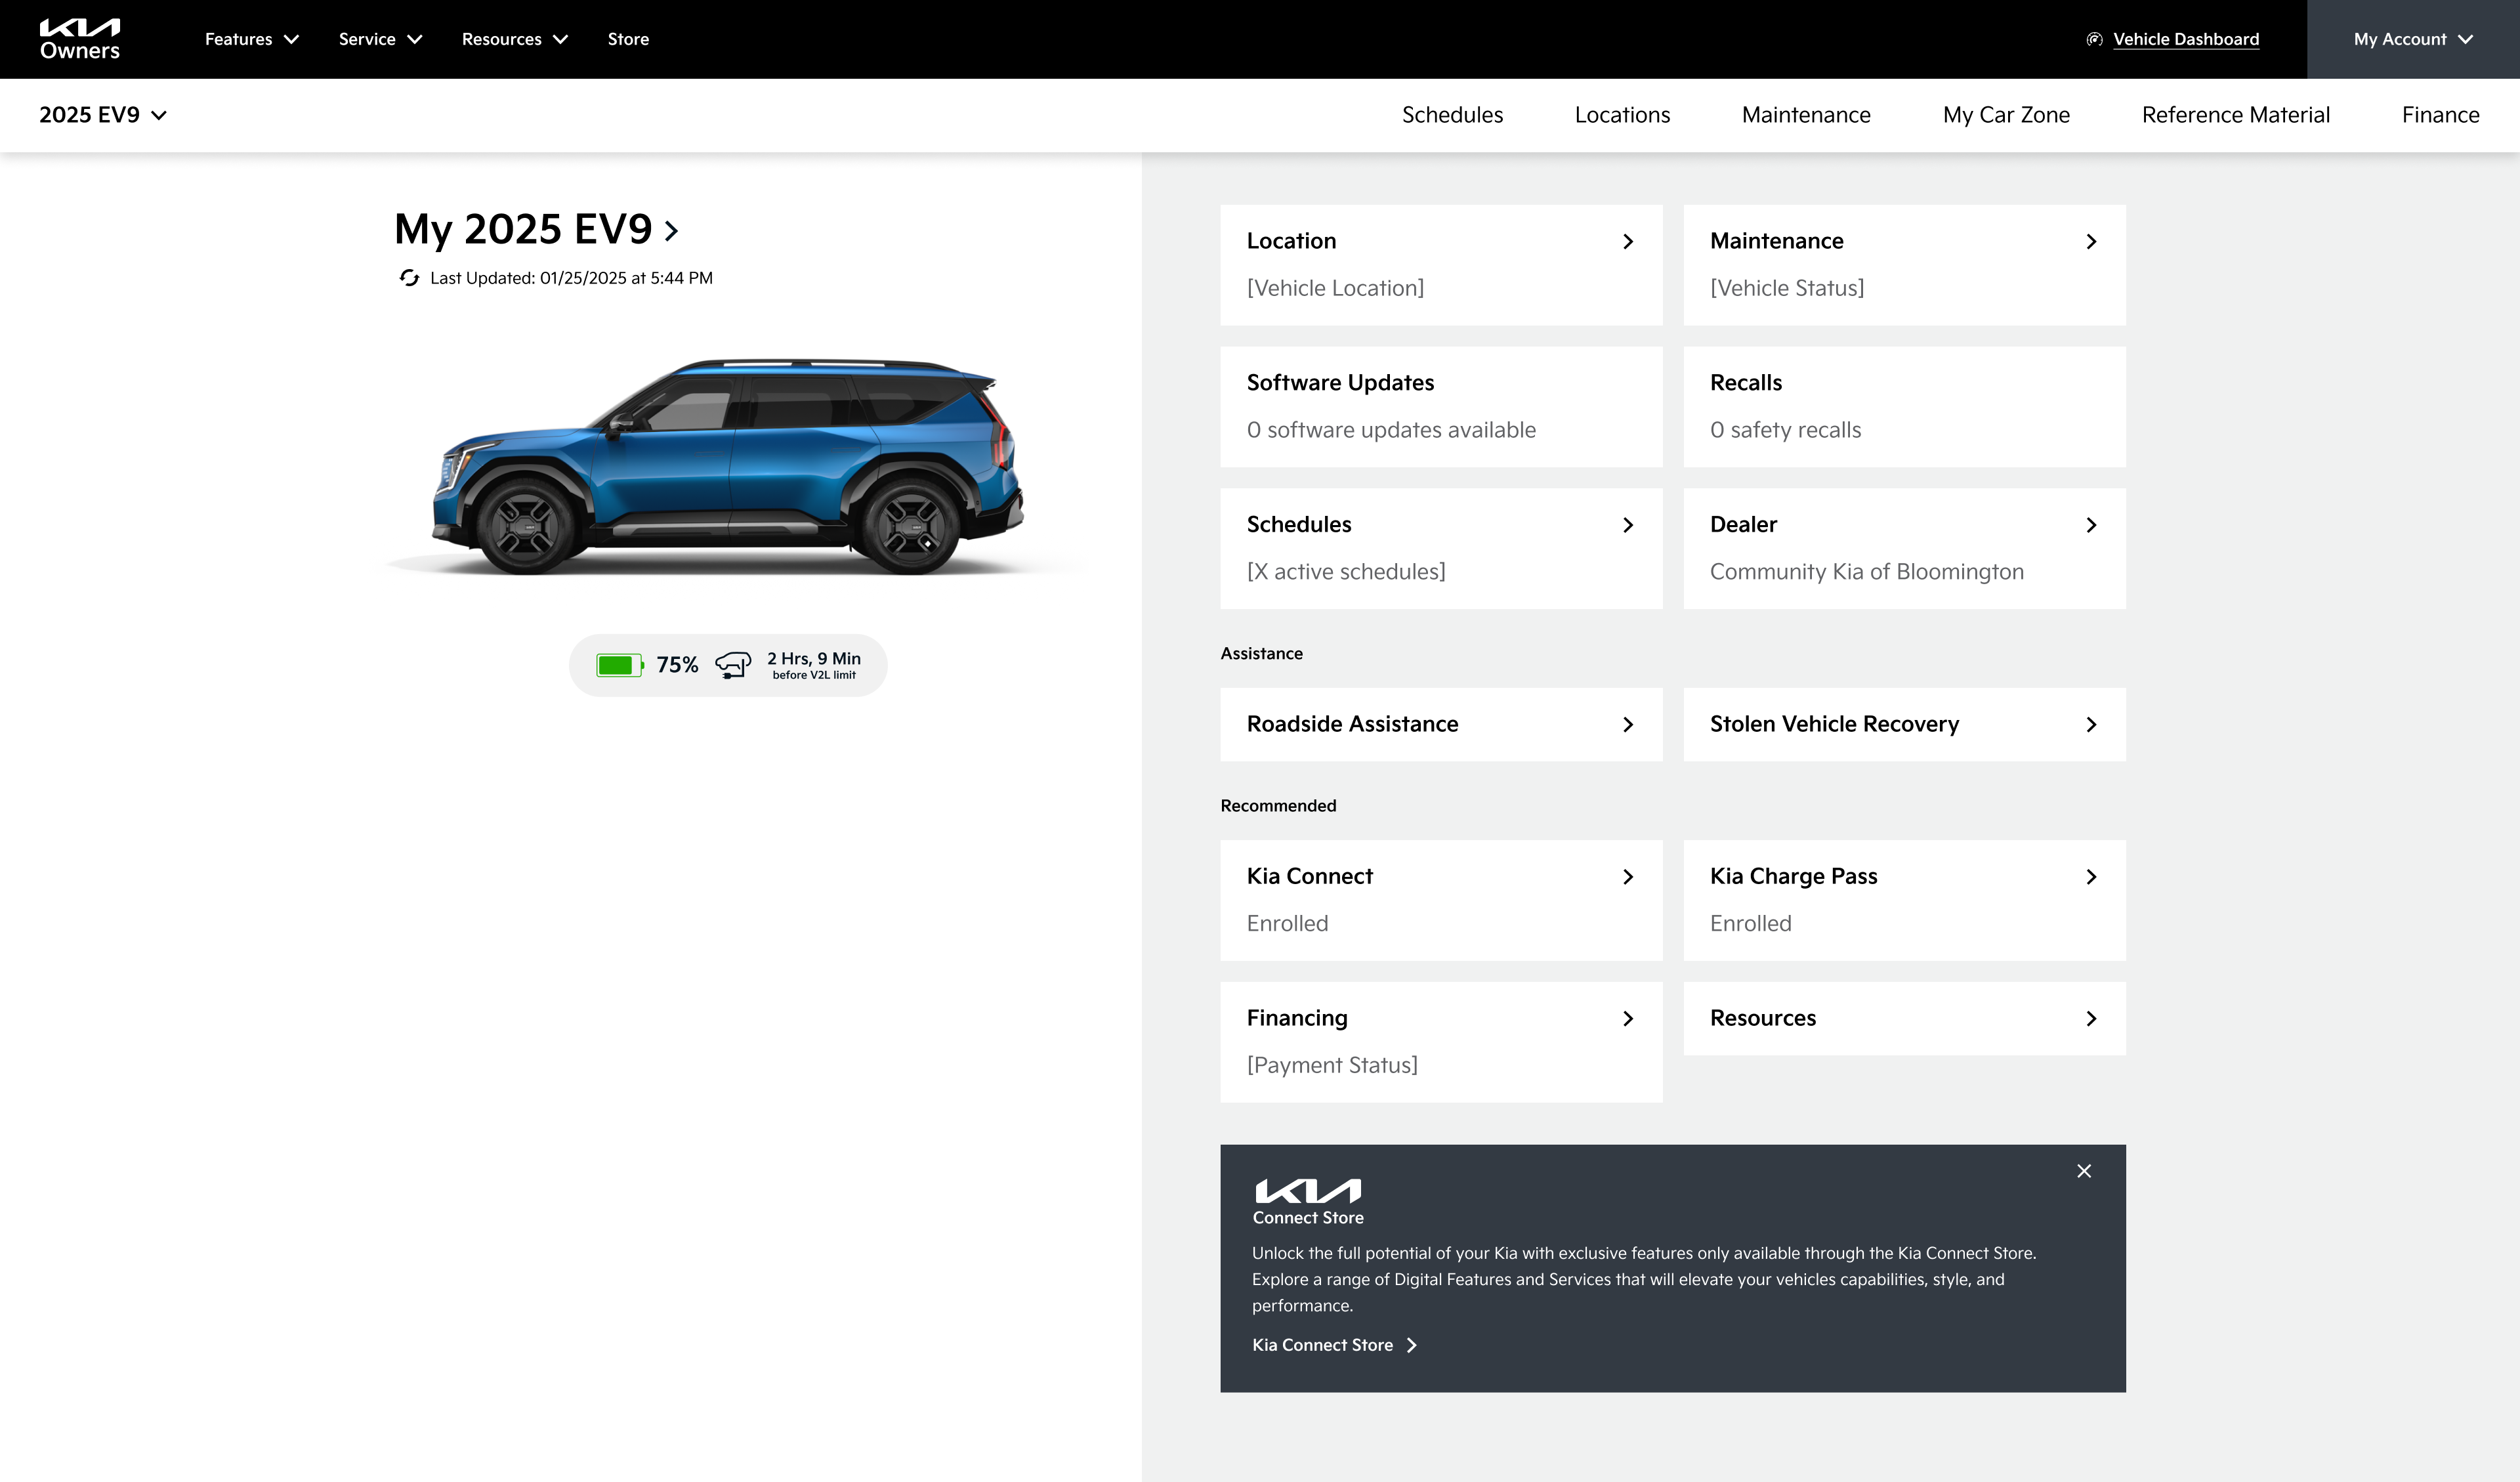
Task: Switch to the My Car Zone tab
Action: click(x=2006, y=115)
